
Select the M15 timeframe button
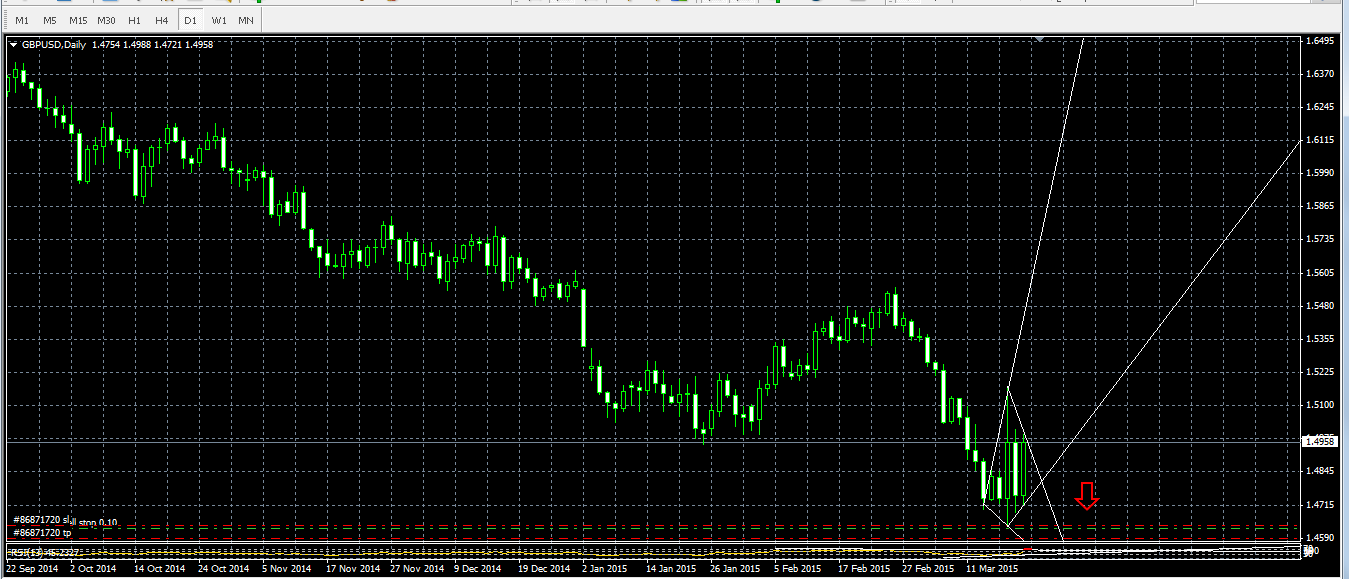point(78,20)
